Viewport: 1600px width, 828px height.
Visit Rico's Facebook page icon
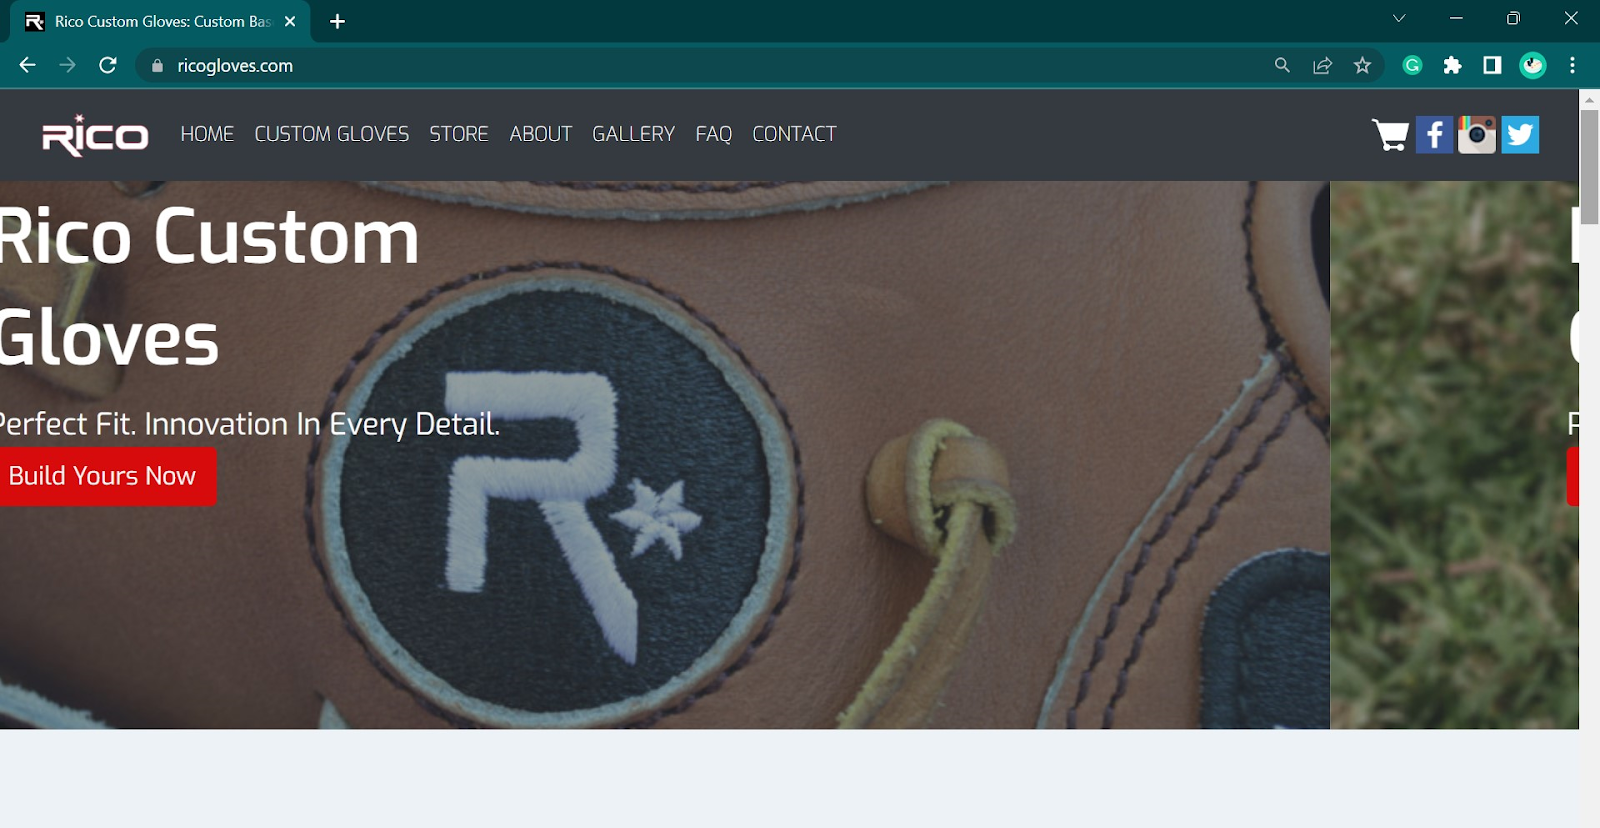pyautogui.click(x=1434, y=135)
